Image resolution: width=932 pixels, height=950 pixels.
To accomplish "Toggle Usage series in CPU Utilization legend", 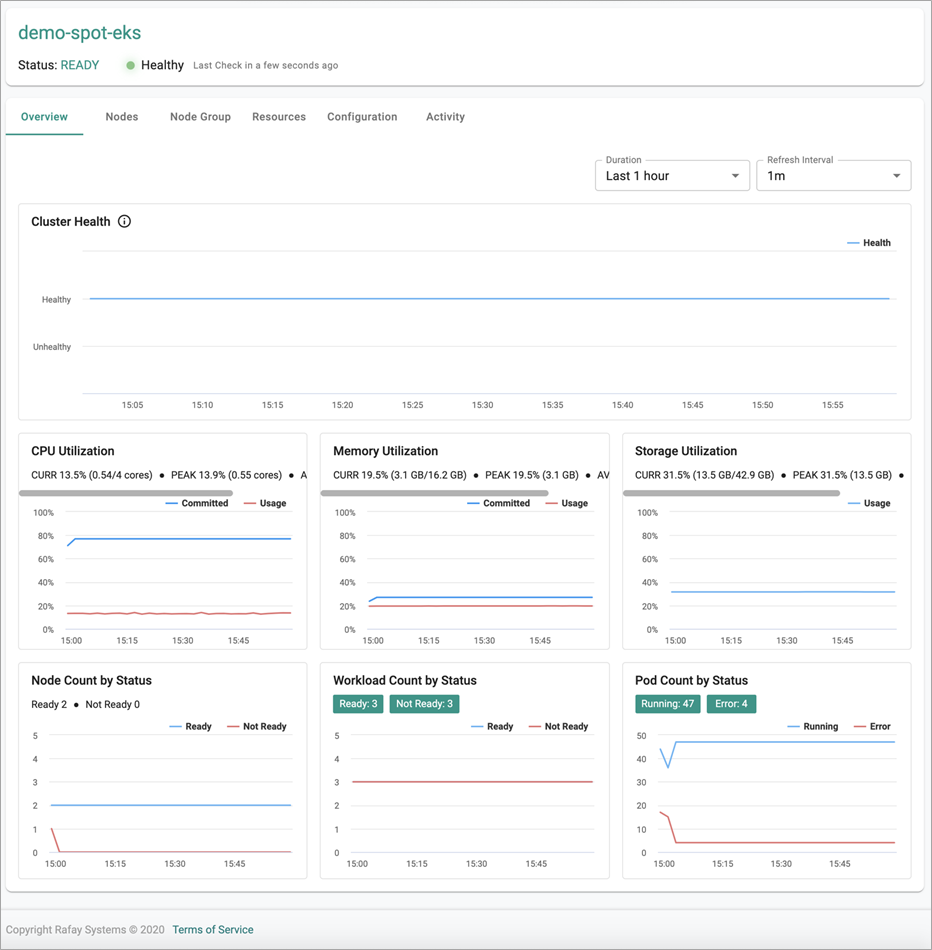I will (265, 503).
